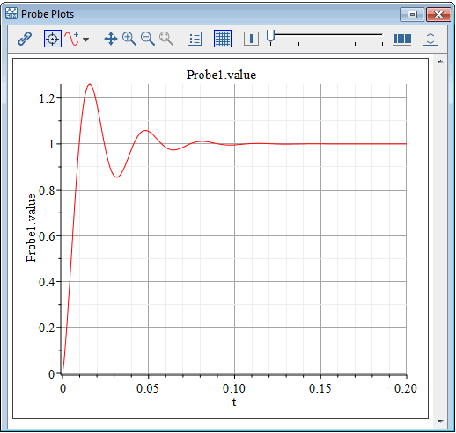Click the vertical Probe1.value axis label

point(31,228)
